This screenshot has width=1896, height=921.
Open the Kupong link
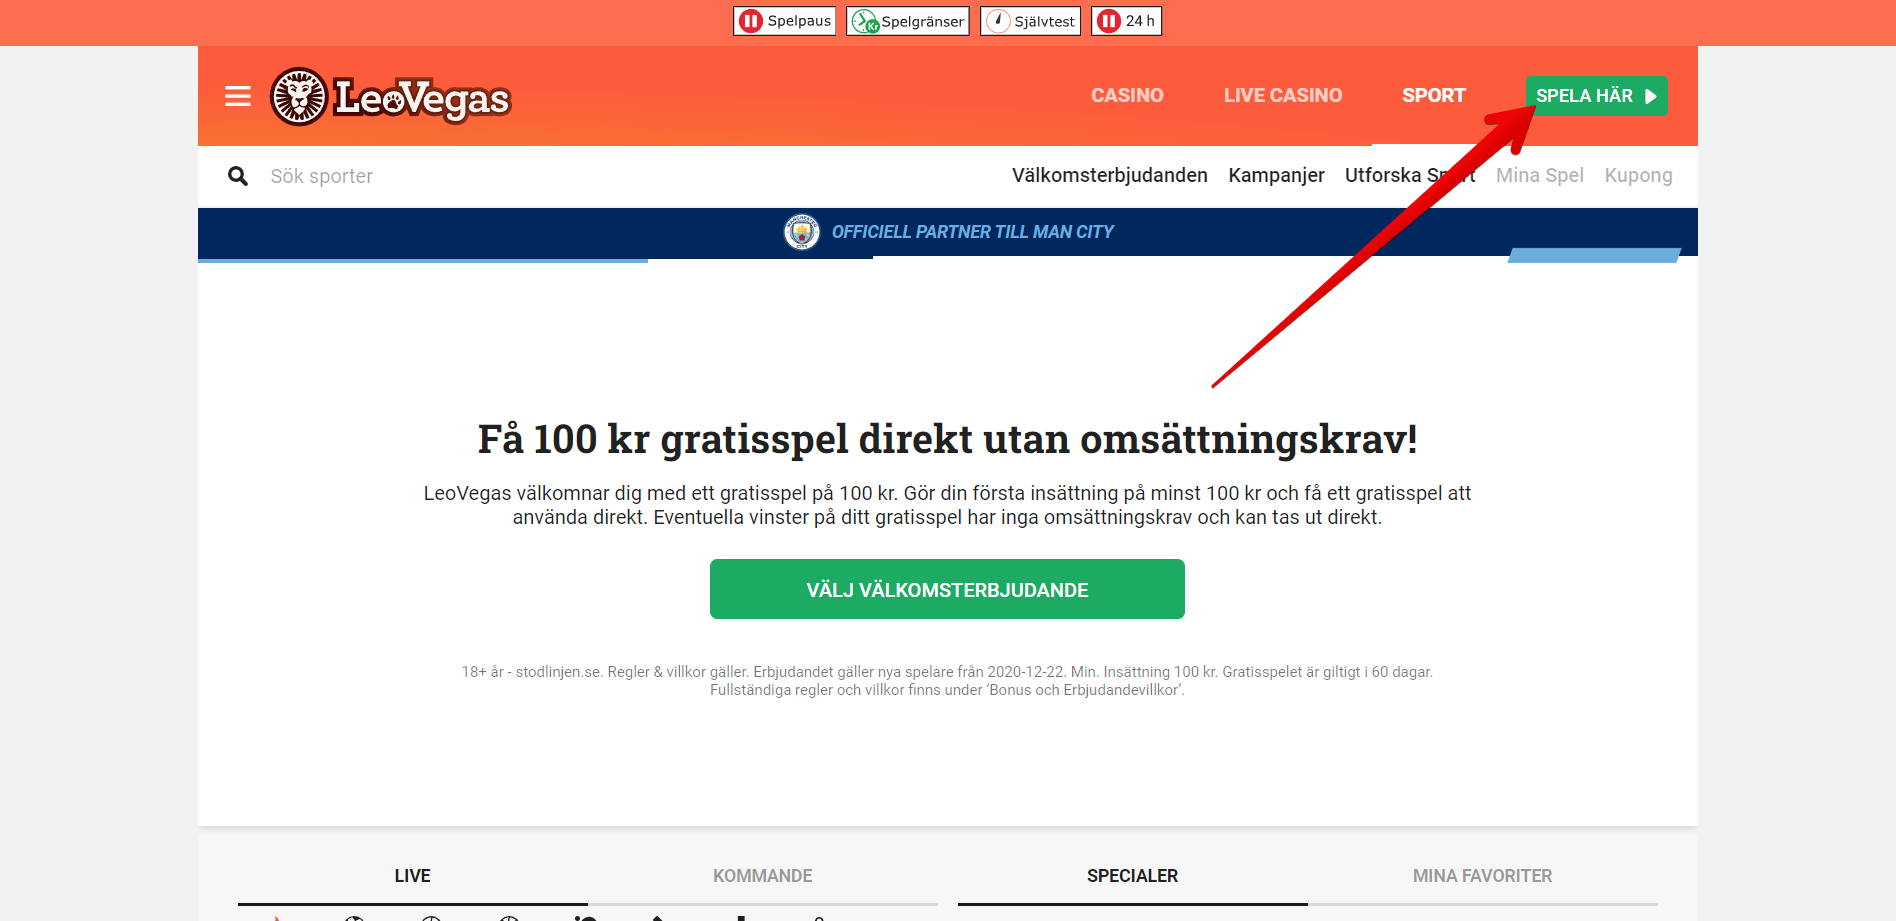[x=1638, y=175]
